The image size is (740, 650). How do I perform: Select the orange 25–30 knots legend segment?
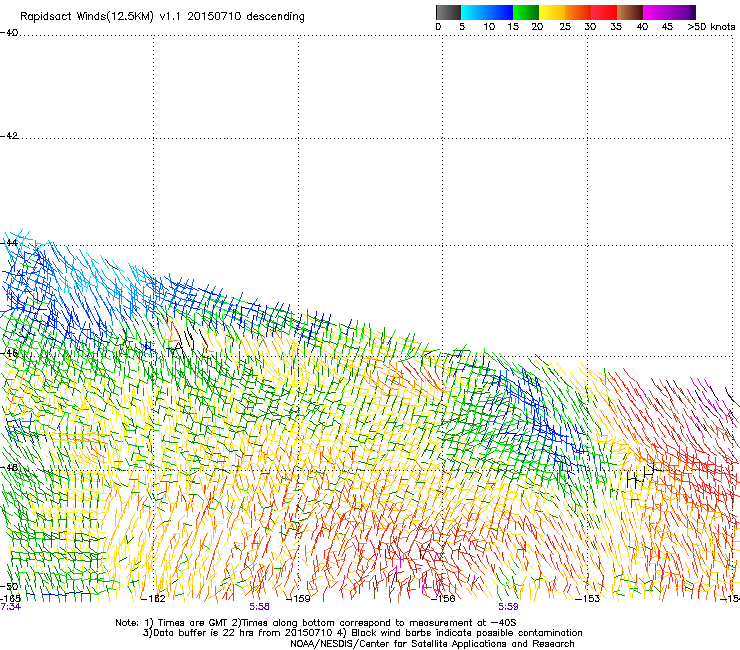(x=578, y=12)
